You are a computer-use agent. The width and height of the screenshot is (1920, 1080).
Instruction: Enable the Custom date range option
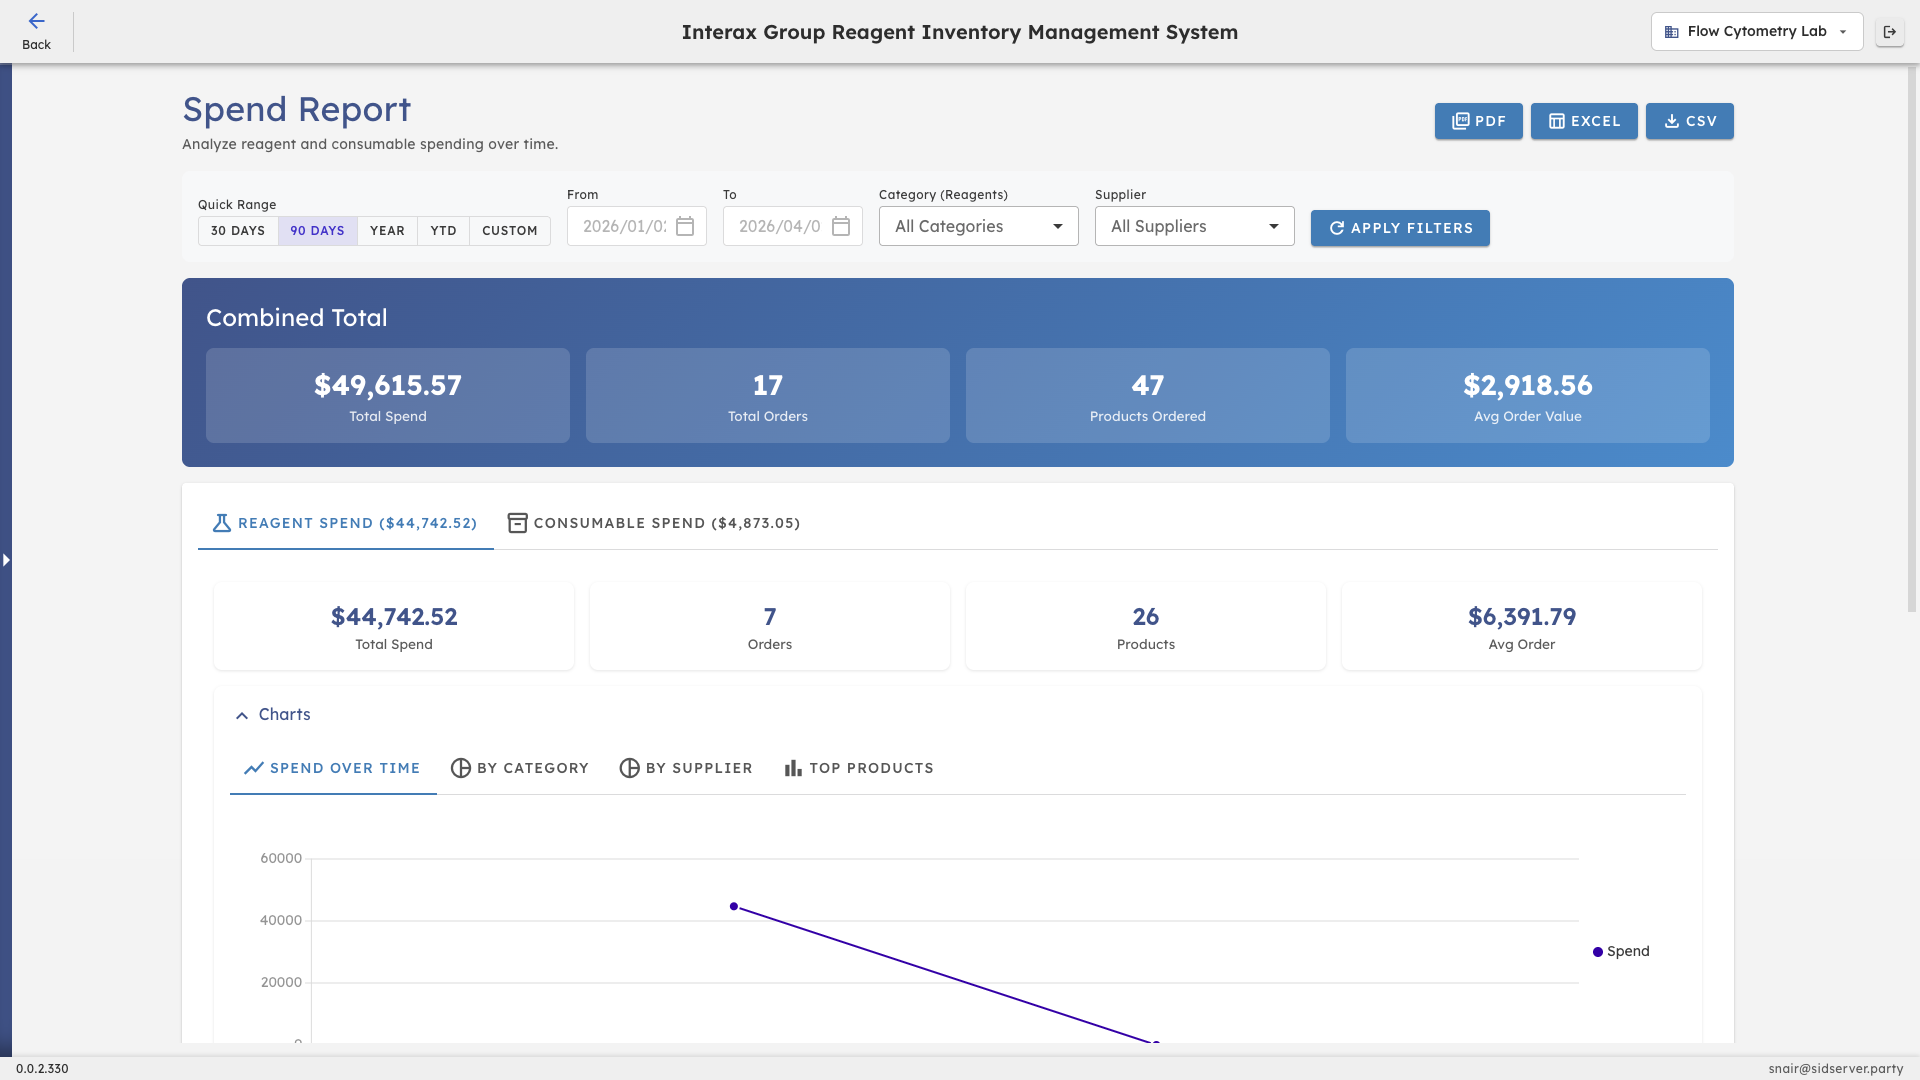pyautogui.click(x=509, y=230)
